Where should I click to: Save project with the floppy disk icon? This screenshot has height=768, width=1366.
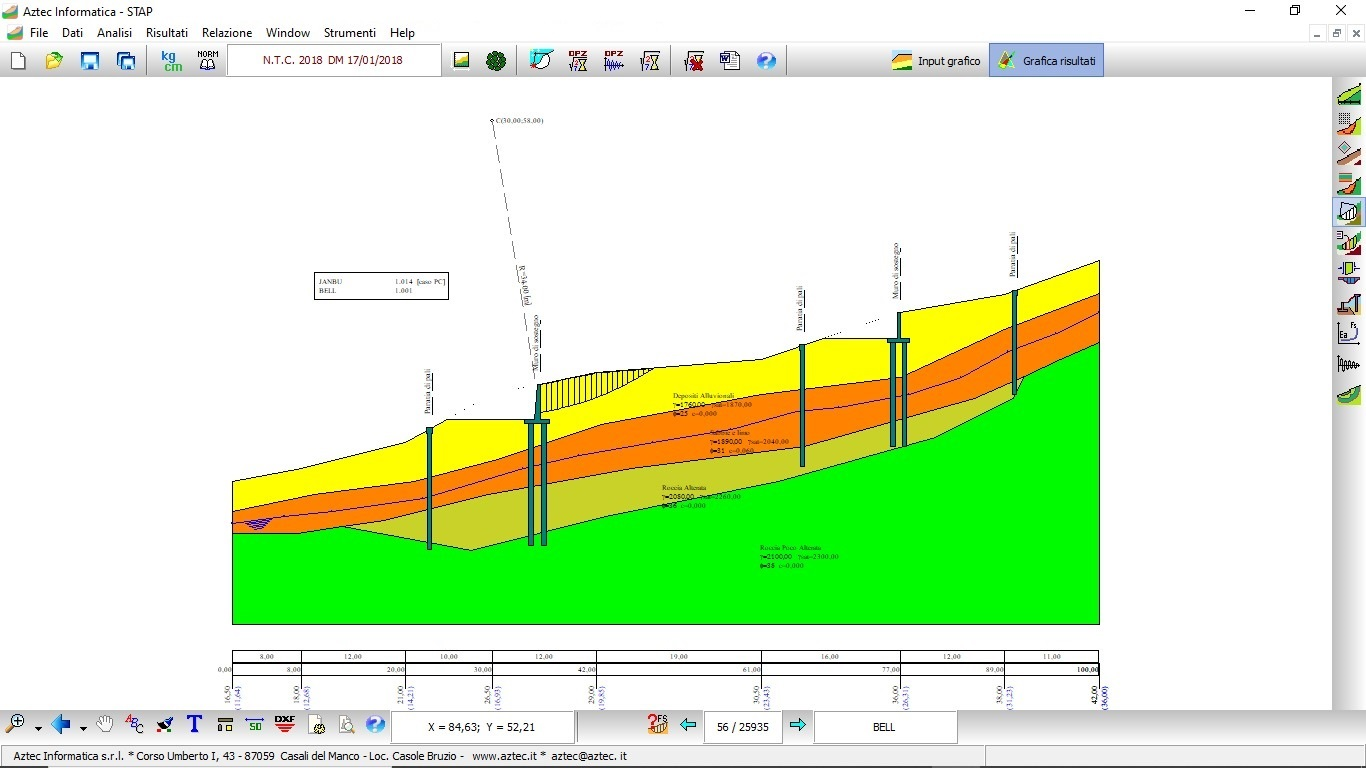pyautogui.click(x=90, y=61)
